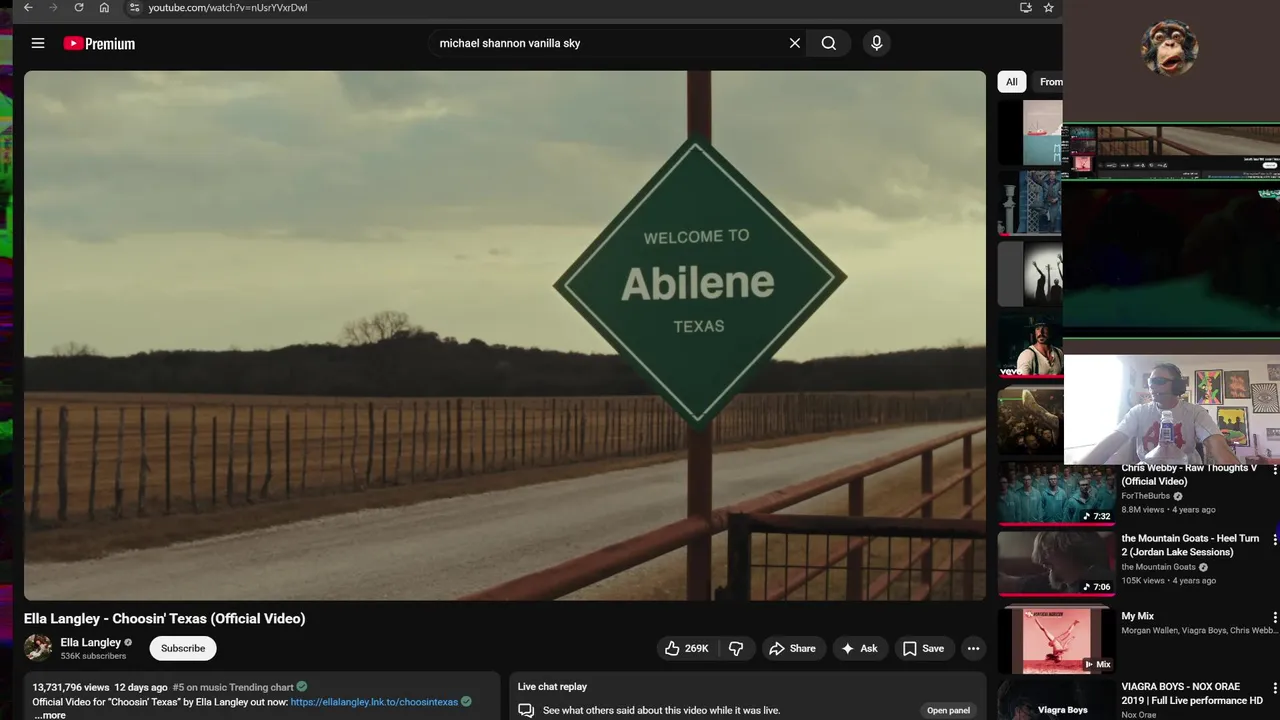Subscribe to Ella Langley's channel
Screen dimensions: 1280x720
[x=183, y=648]
